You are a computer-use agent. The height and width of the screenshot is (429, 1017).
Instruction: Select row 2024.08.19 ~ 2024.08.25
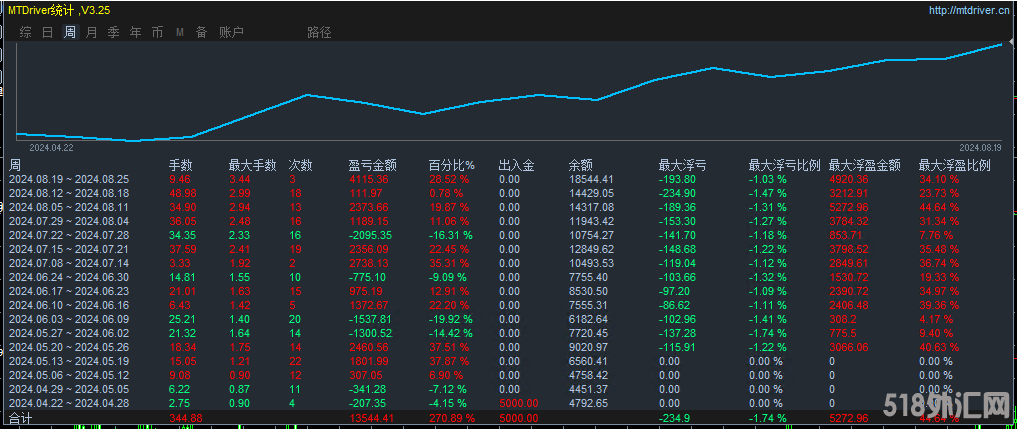(506, 179)
